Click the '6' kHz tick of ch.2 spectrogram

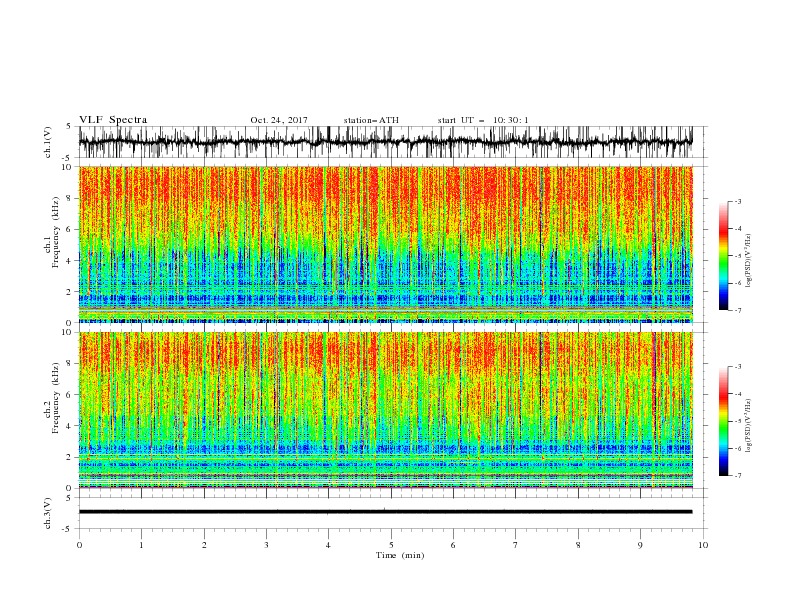point(70,394)
